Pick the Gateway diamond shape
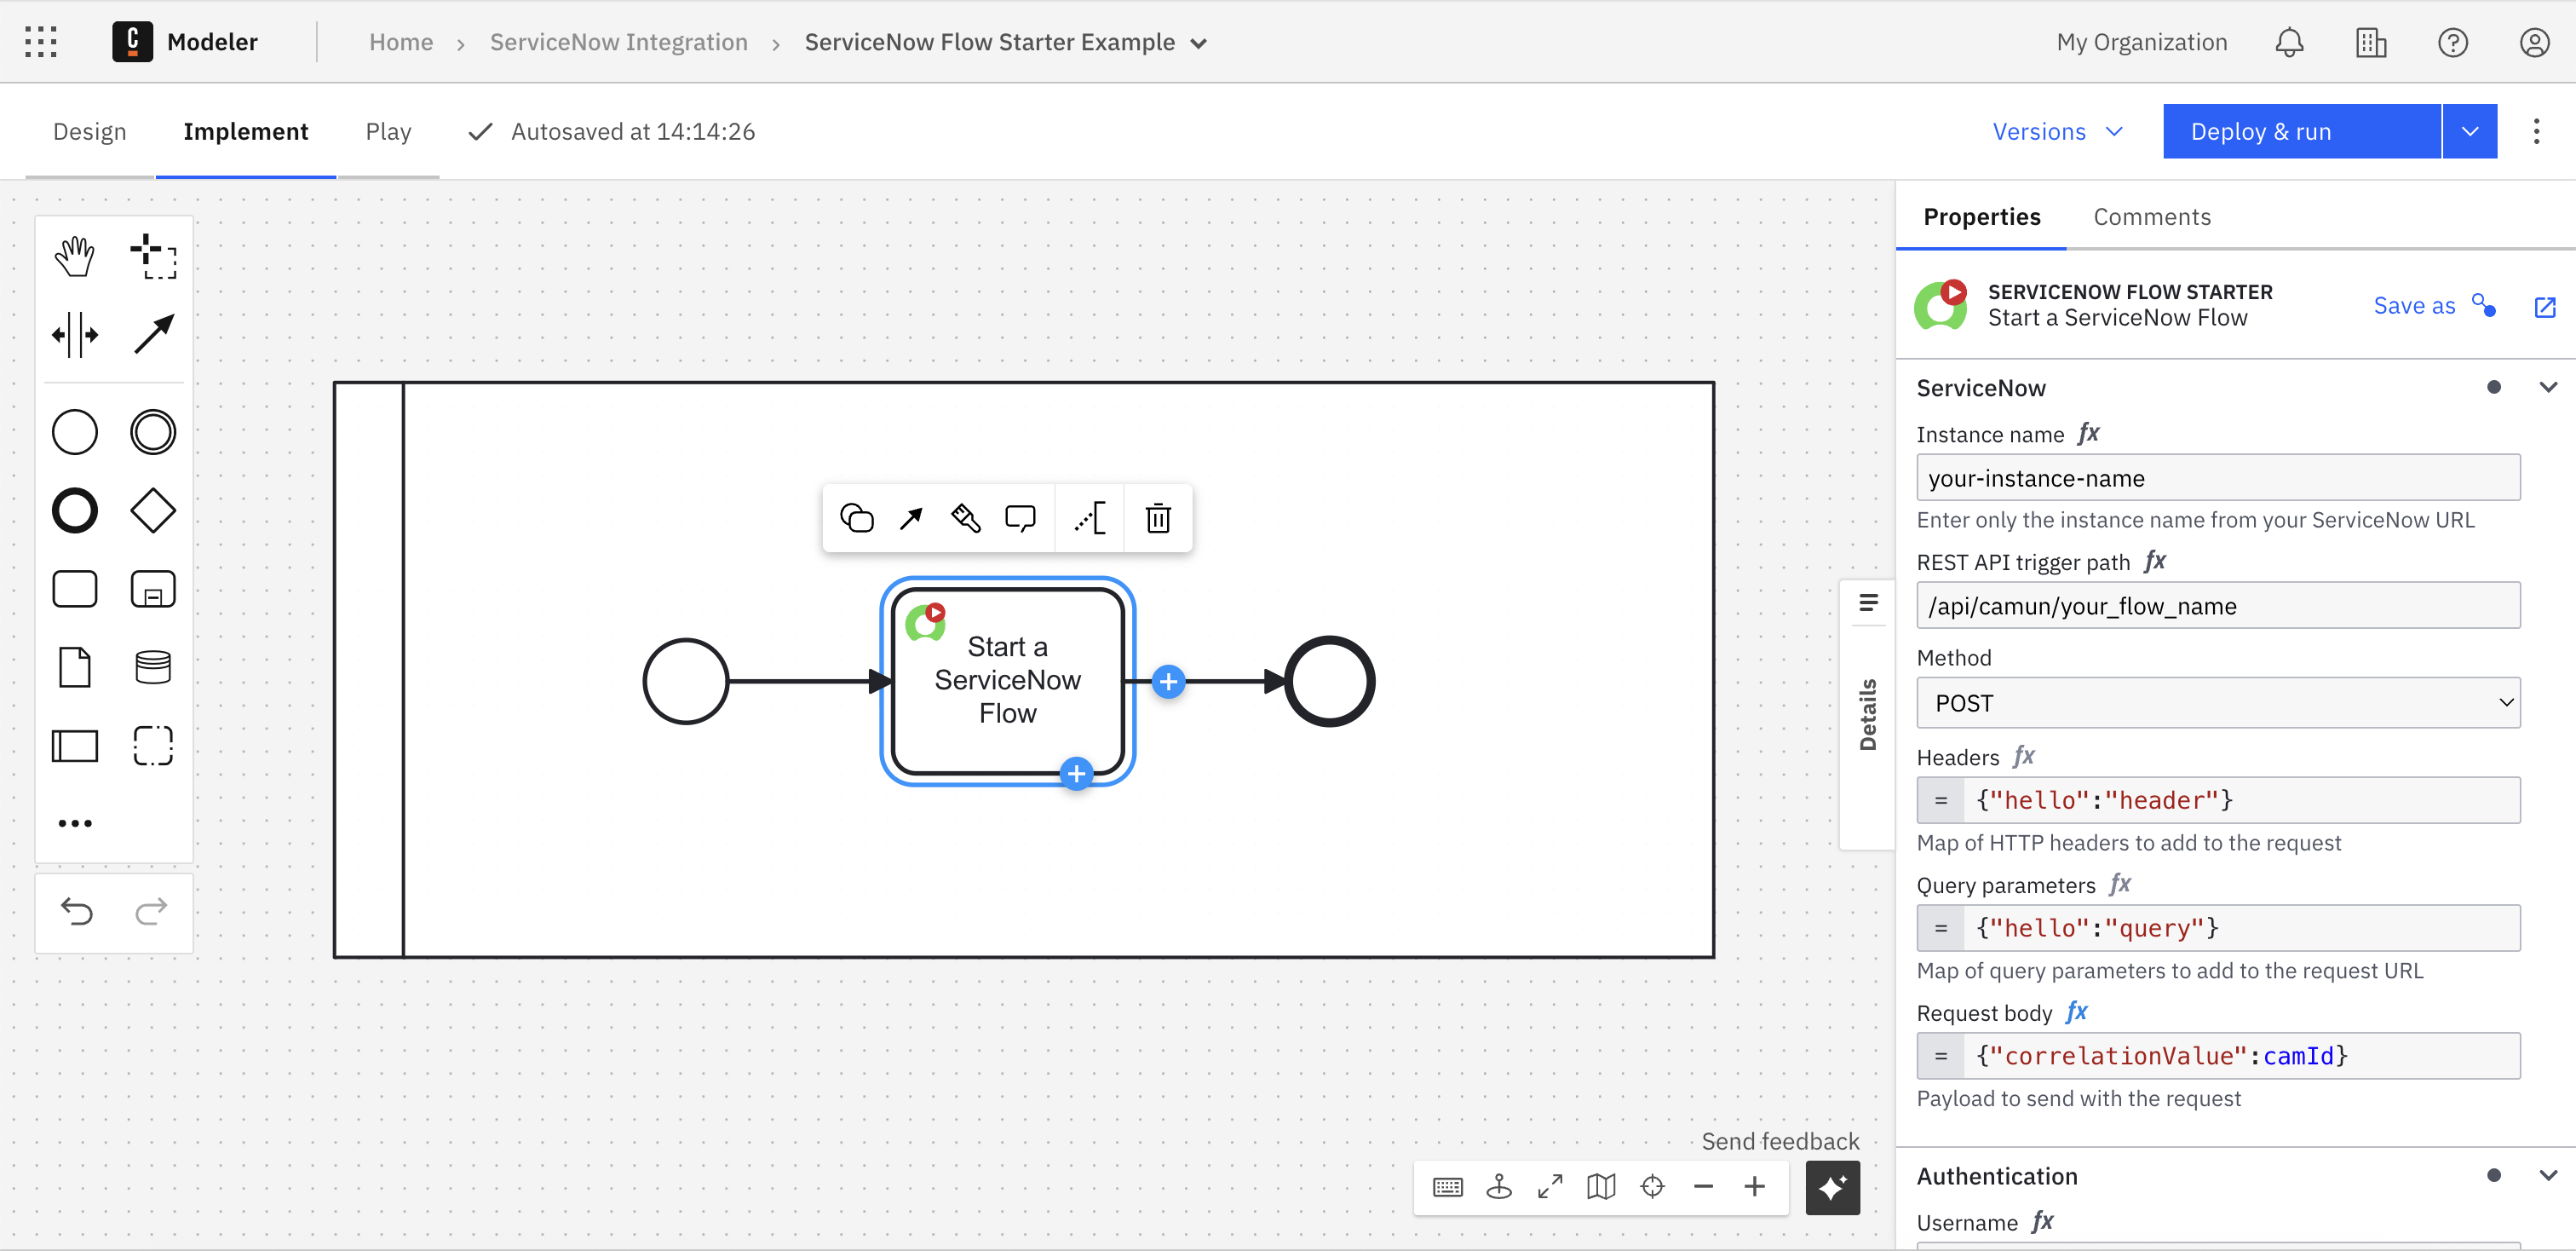Screen dimensions: 2576x1251 tap(153, 511)
